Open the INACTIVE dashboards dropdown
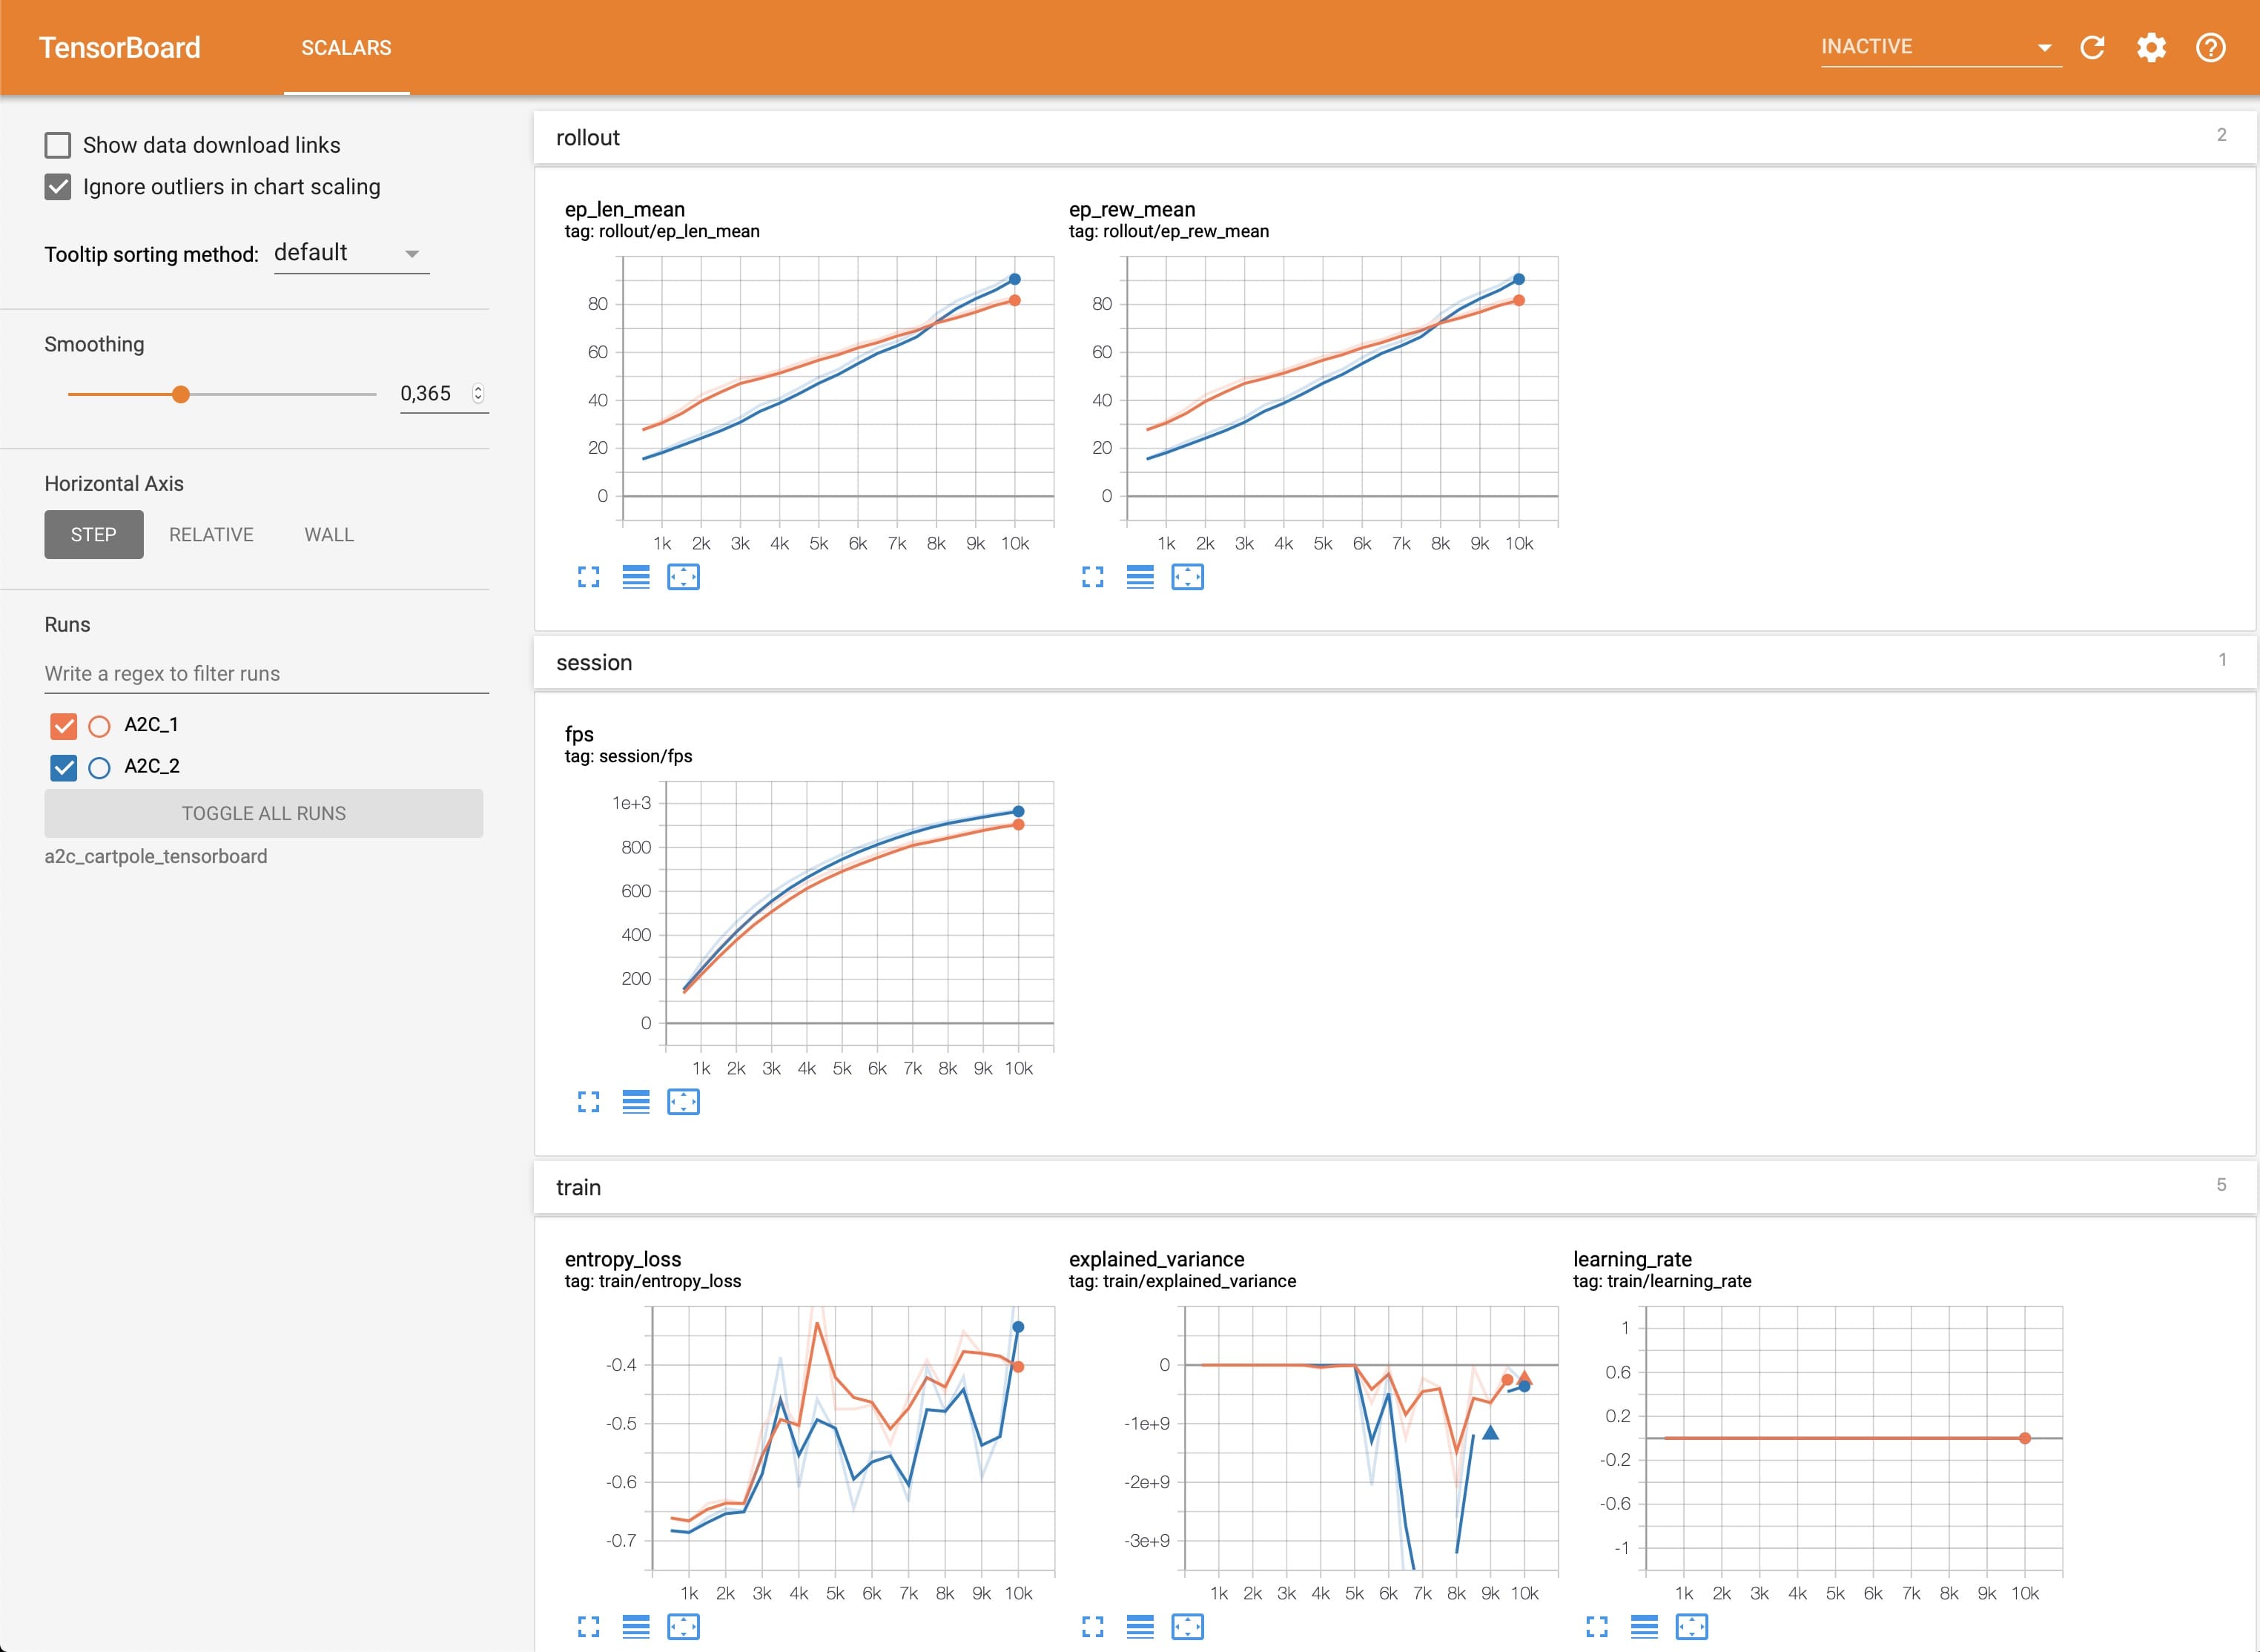Viewport: 2260px width, 1652px height. (x=1940, y=47)
